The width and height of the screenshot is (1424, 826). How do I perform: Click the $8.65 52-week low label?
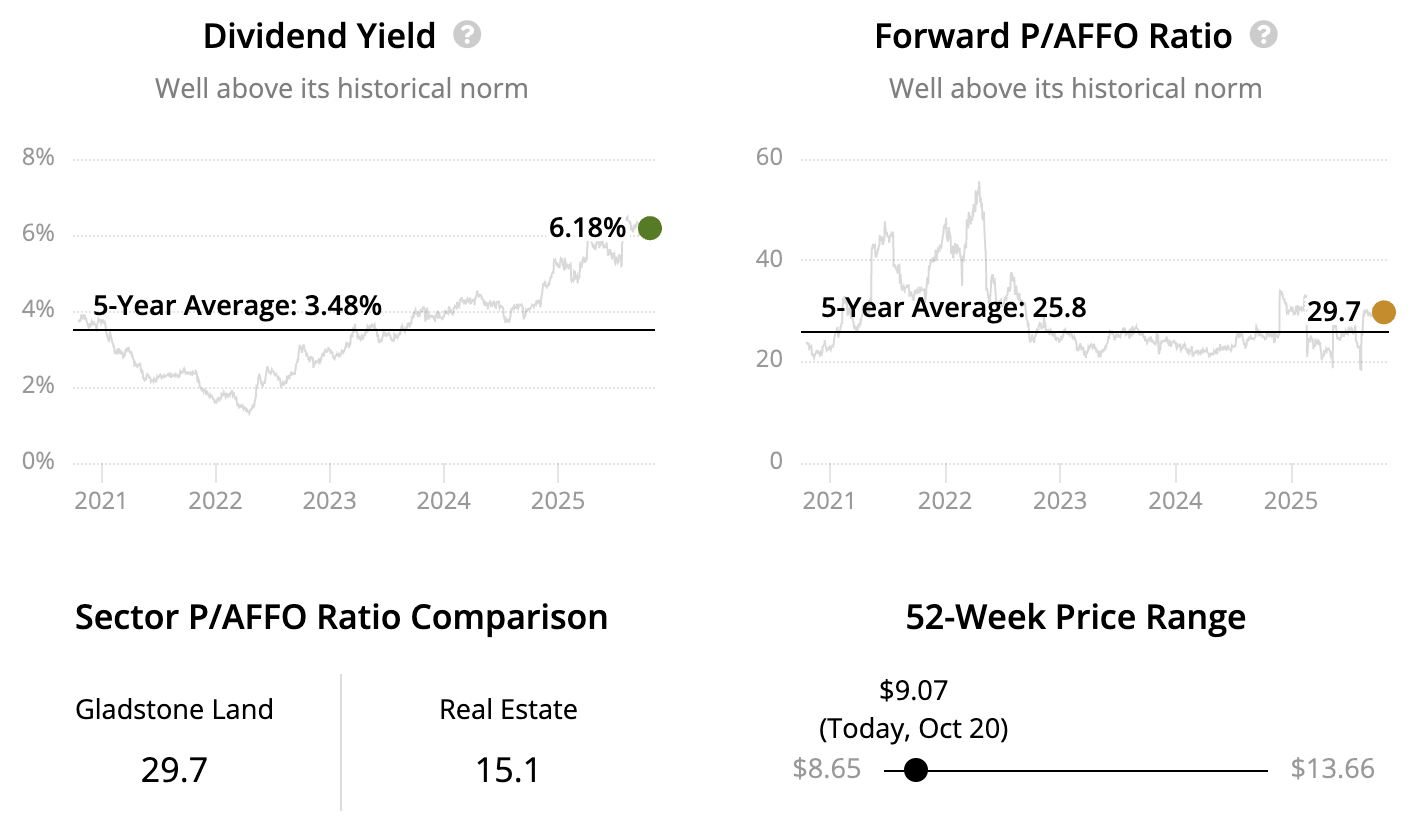pyautogui.click(x=826, y=769)
